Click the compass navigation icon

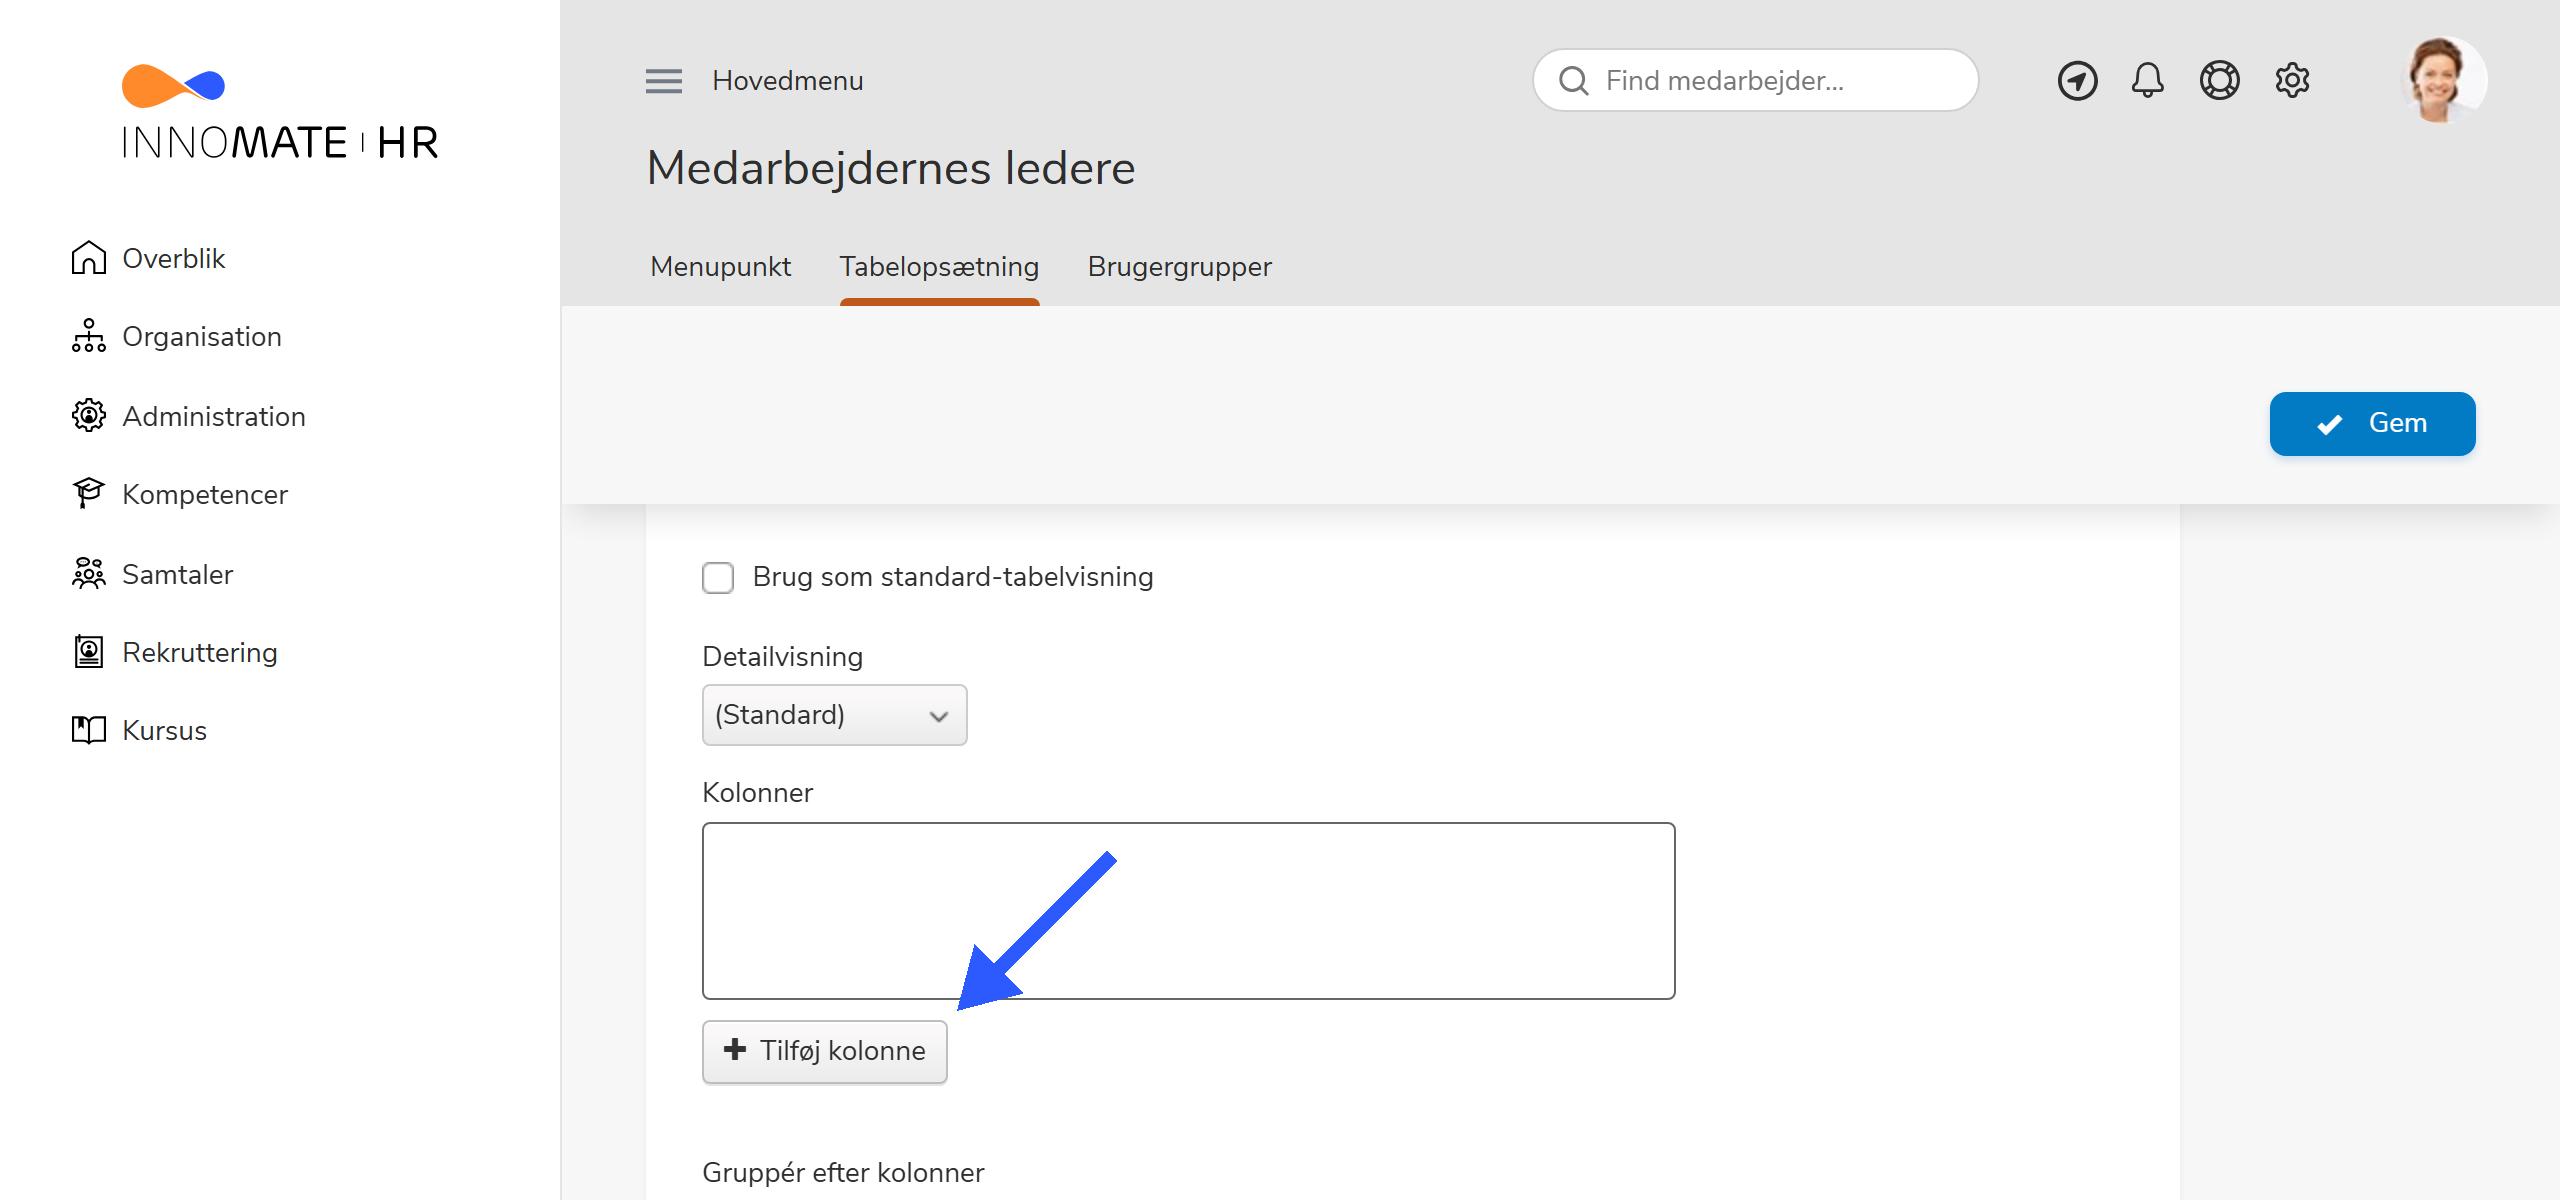(x=2077, y=80)
